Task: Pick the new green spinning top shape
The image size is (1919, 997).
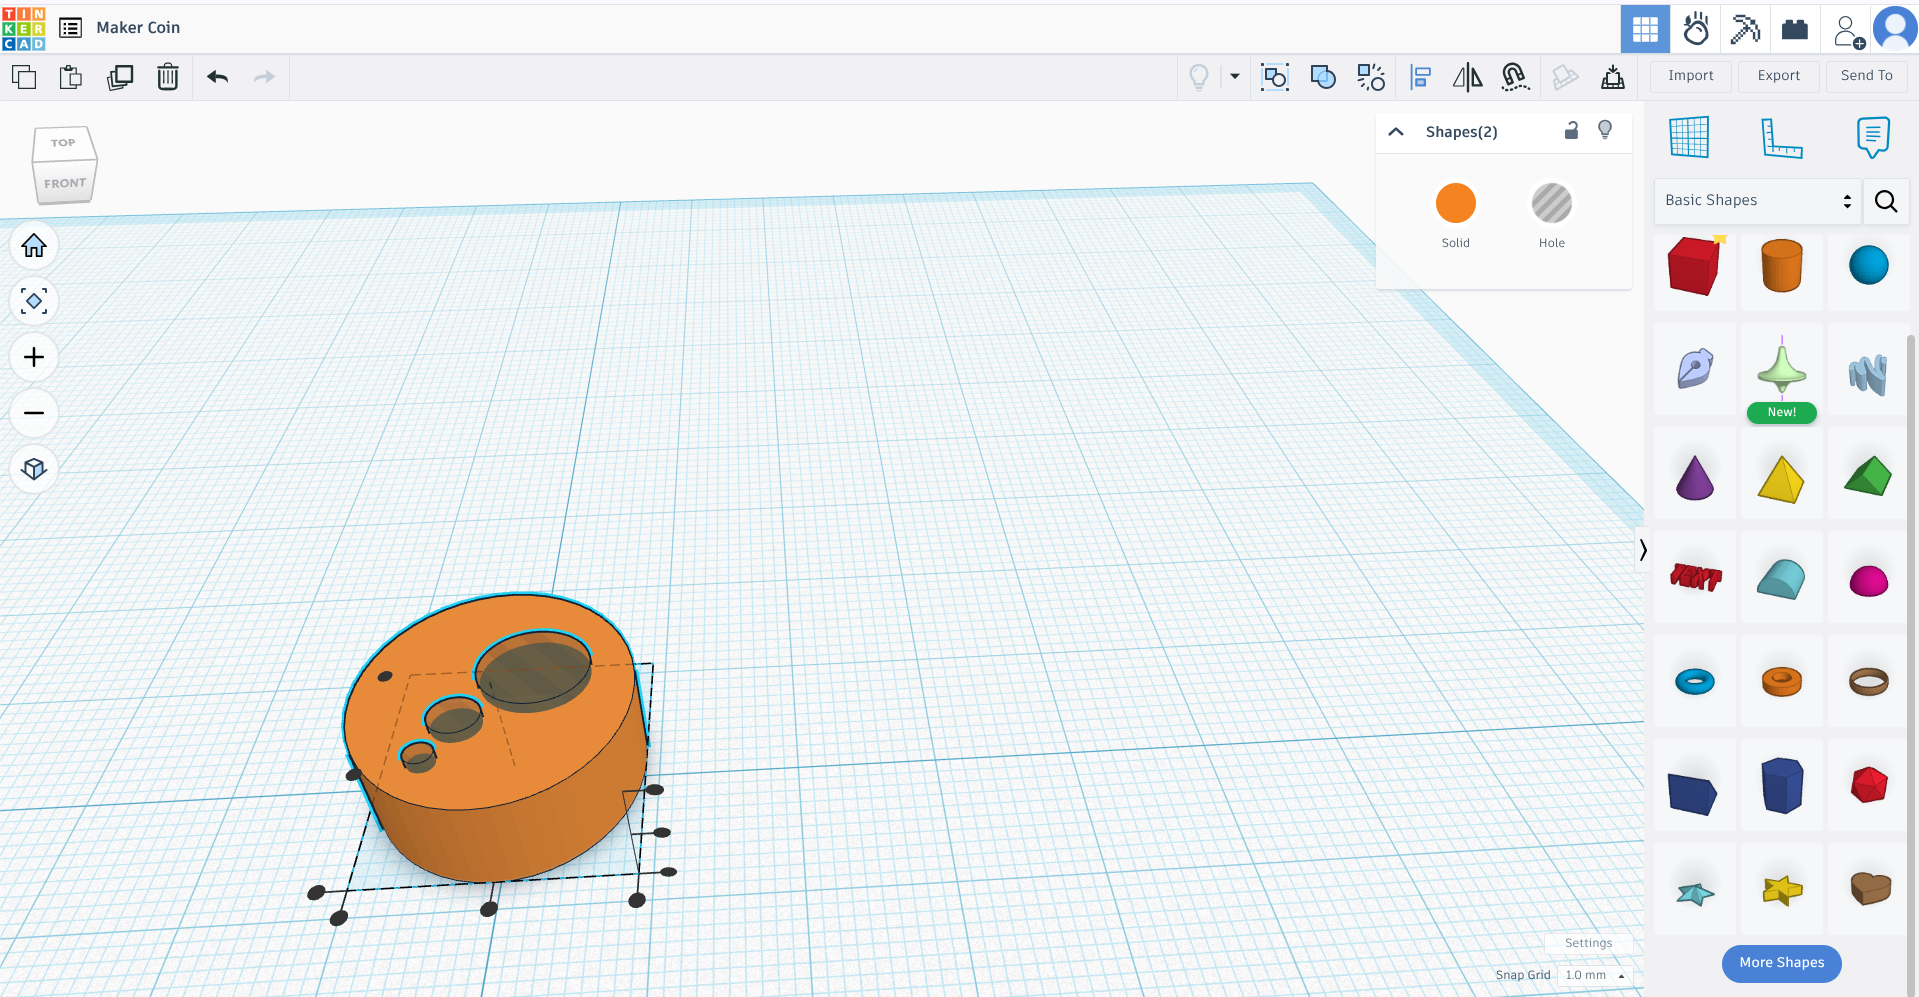Action: click(x=1782, y=369)
